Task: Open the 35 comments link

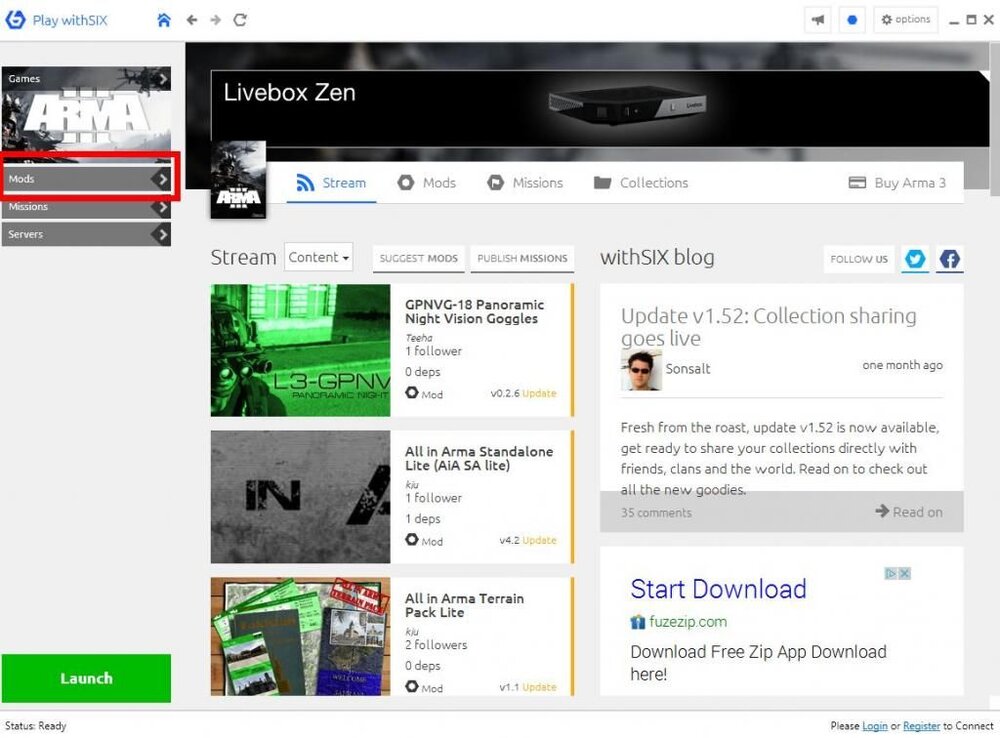Action: [x=656, y=513]
